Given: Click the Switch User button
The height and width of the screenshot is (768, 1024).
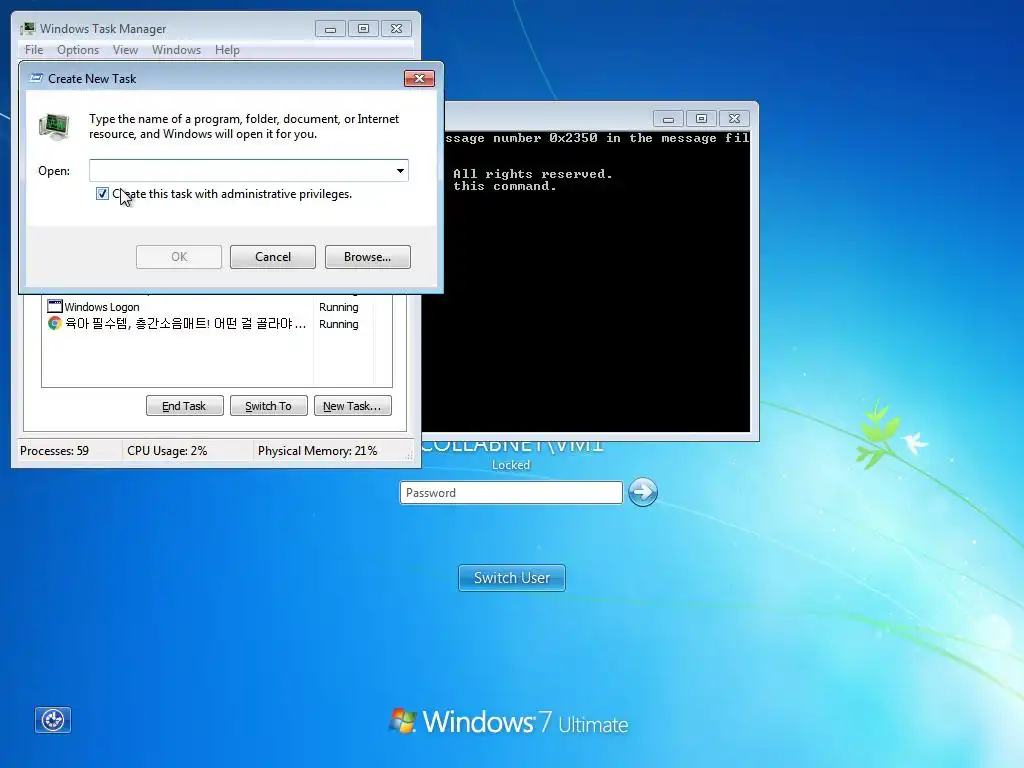Looking at the screenshot, I should 512,578.
